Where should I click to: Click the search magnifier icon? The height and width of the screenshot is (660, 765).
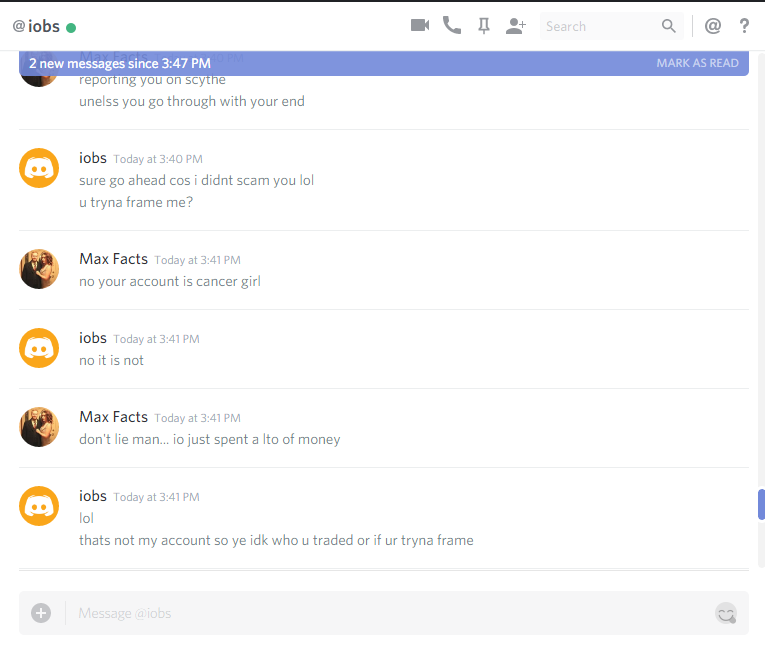[669, 26]
